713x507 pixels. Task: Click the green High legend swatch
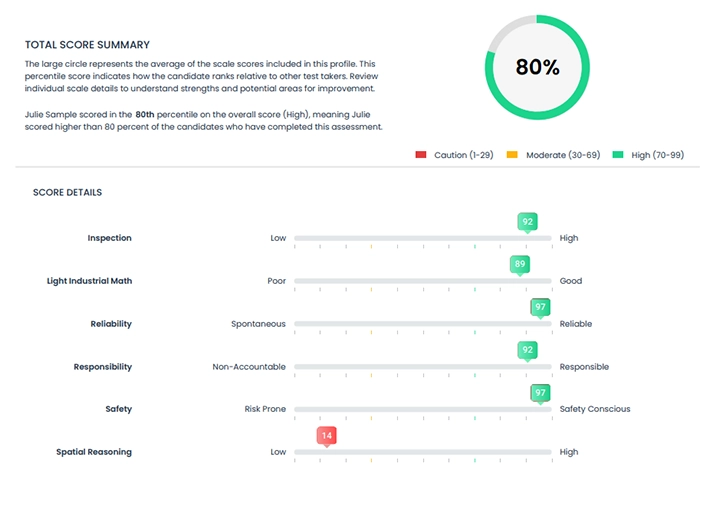[x=619, y=155]
